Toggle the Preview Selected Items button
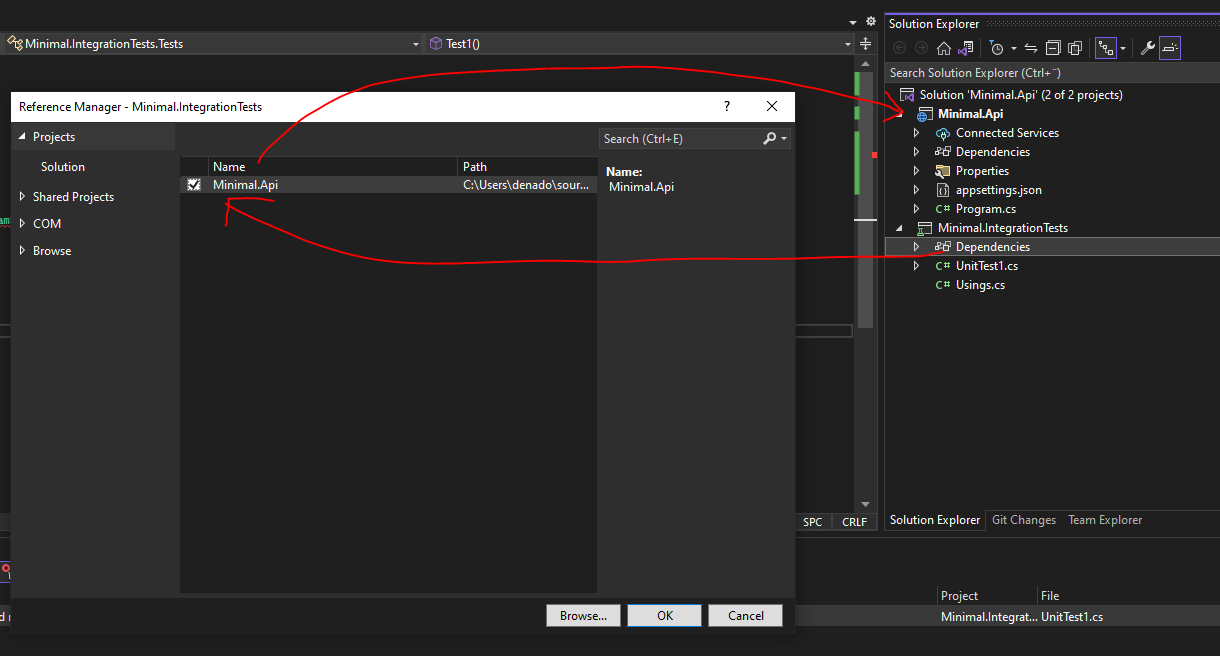Image resolution: width=1220 pixels, height=656 pixels. pos(1170,48)
